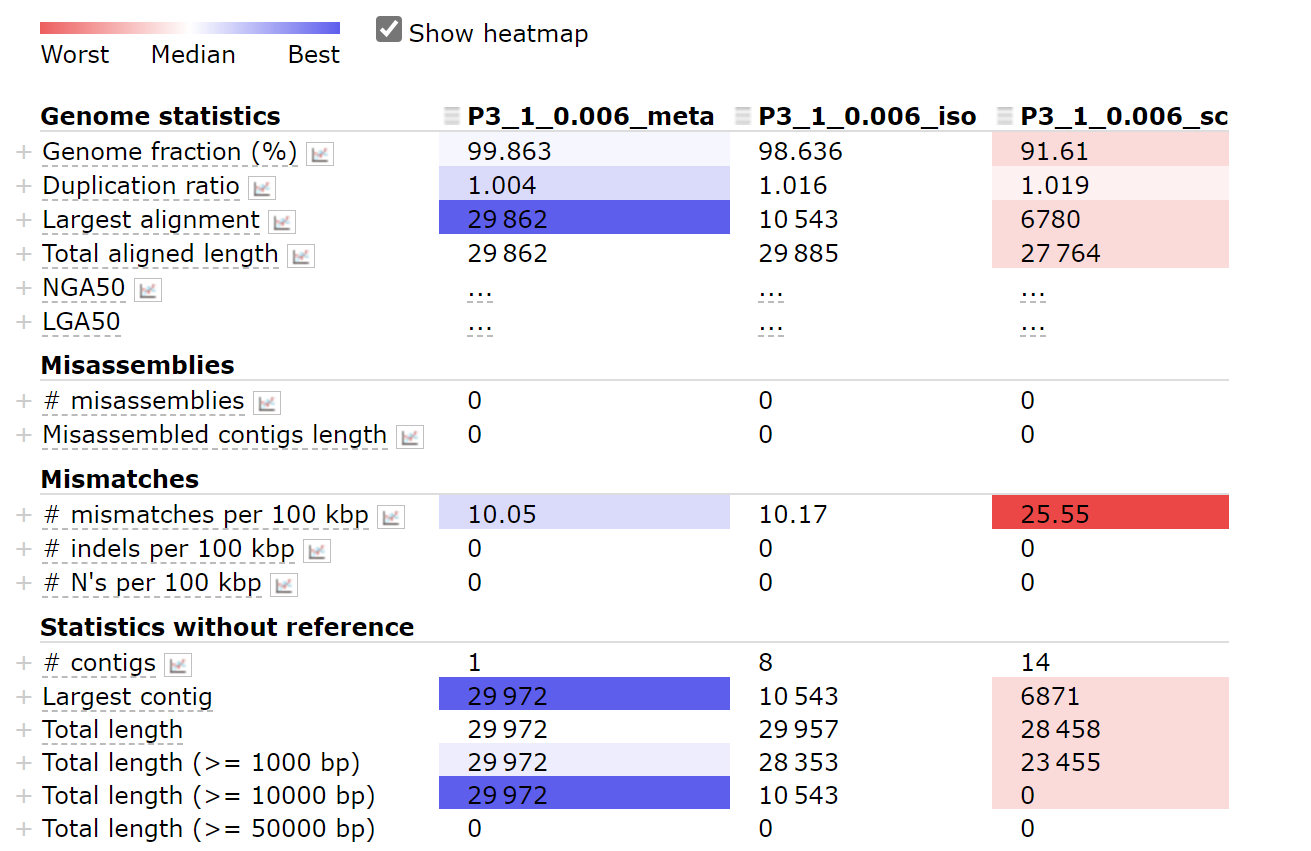1311x851 pixels.
Task: Open the Largest alignment plot icon
Action: pyautogui.click(x=282, y=222)
